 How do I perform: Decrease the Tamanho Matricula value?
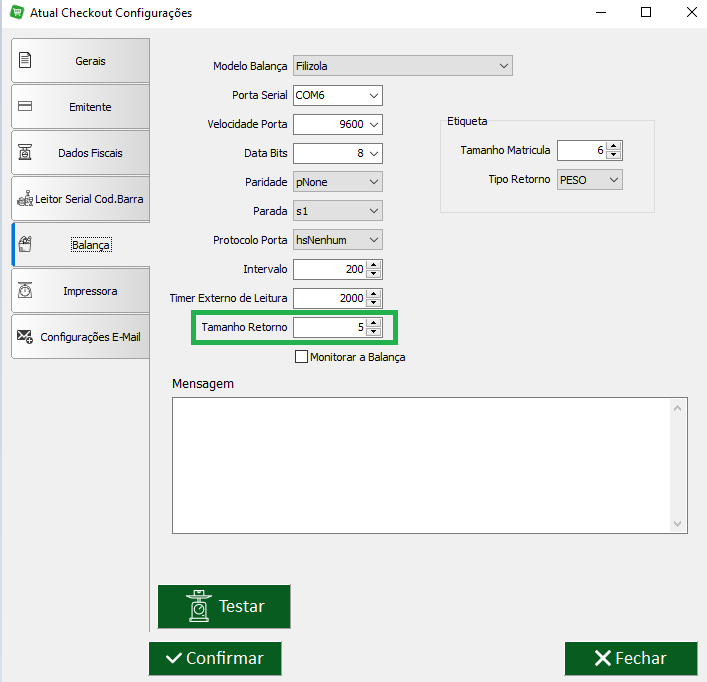click(x=614, y=155)
